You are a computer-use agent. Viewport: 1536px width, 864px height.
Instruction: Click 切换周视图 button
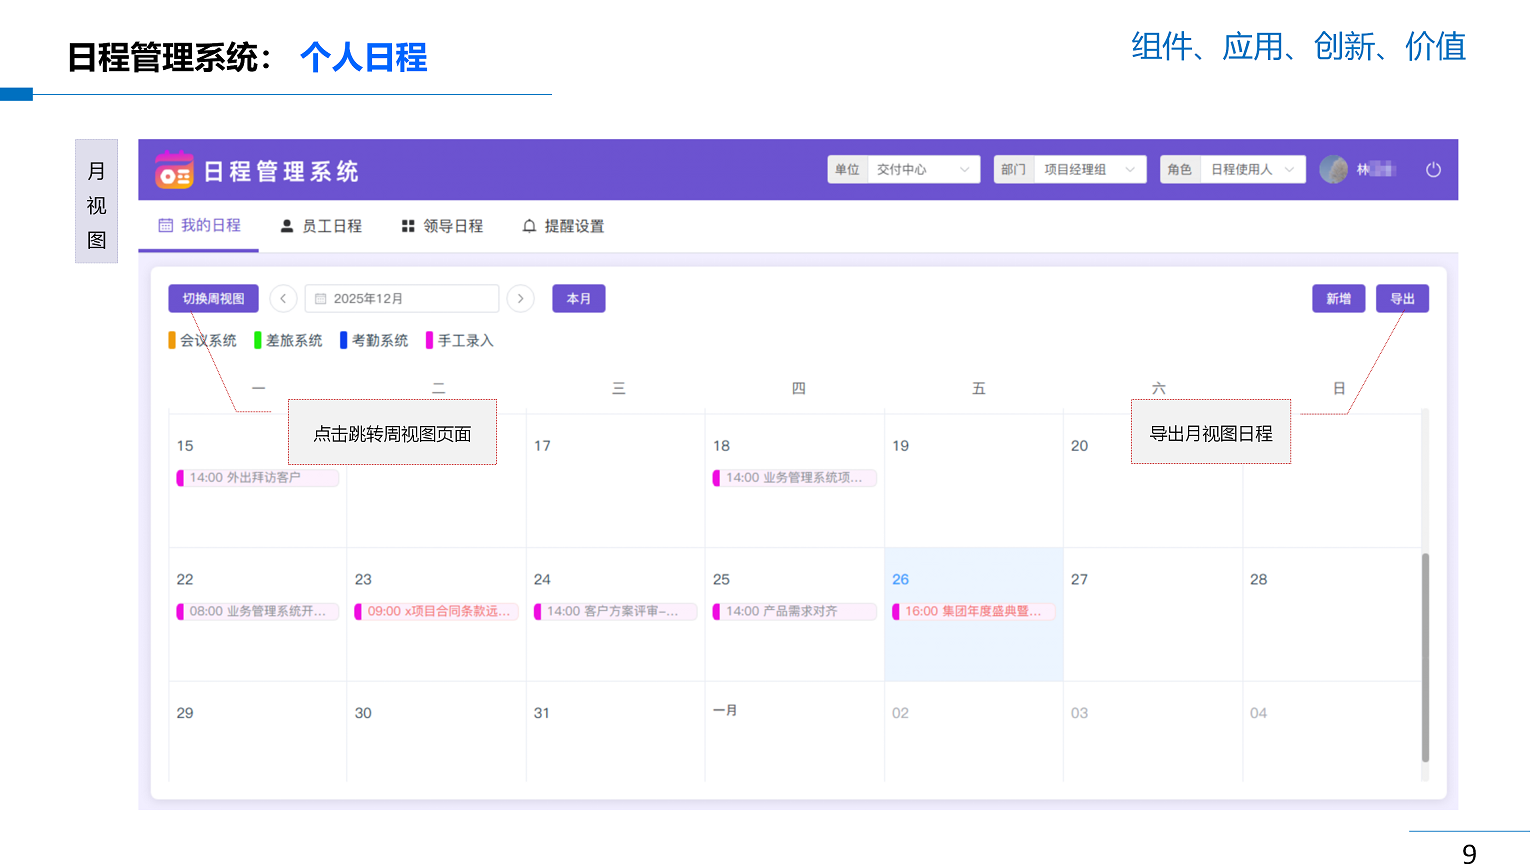[213, 299]
